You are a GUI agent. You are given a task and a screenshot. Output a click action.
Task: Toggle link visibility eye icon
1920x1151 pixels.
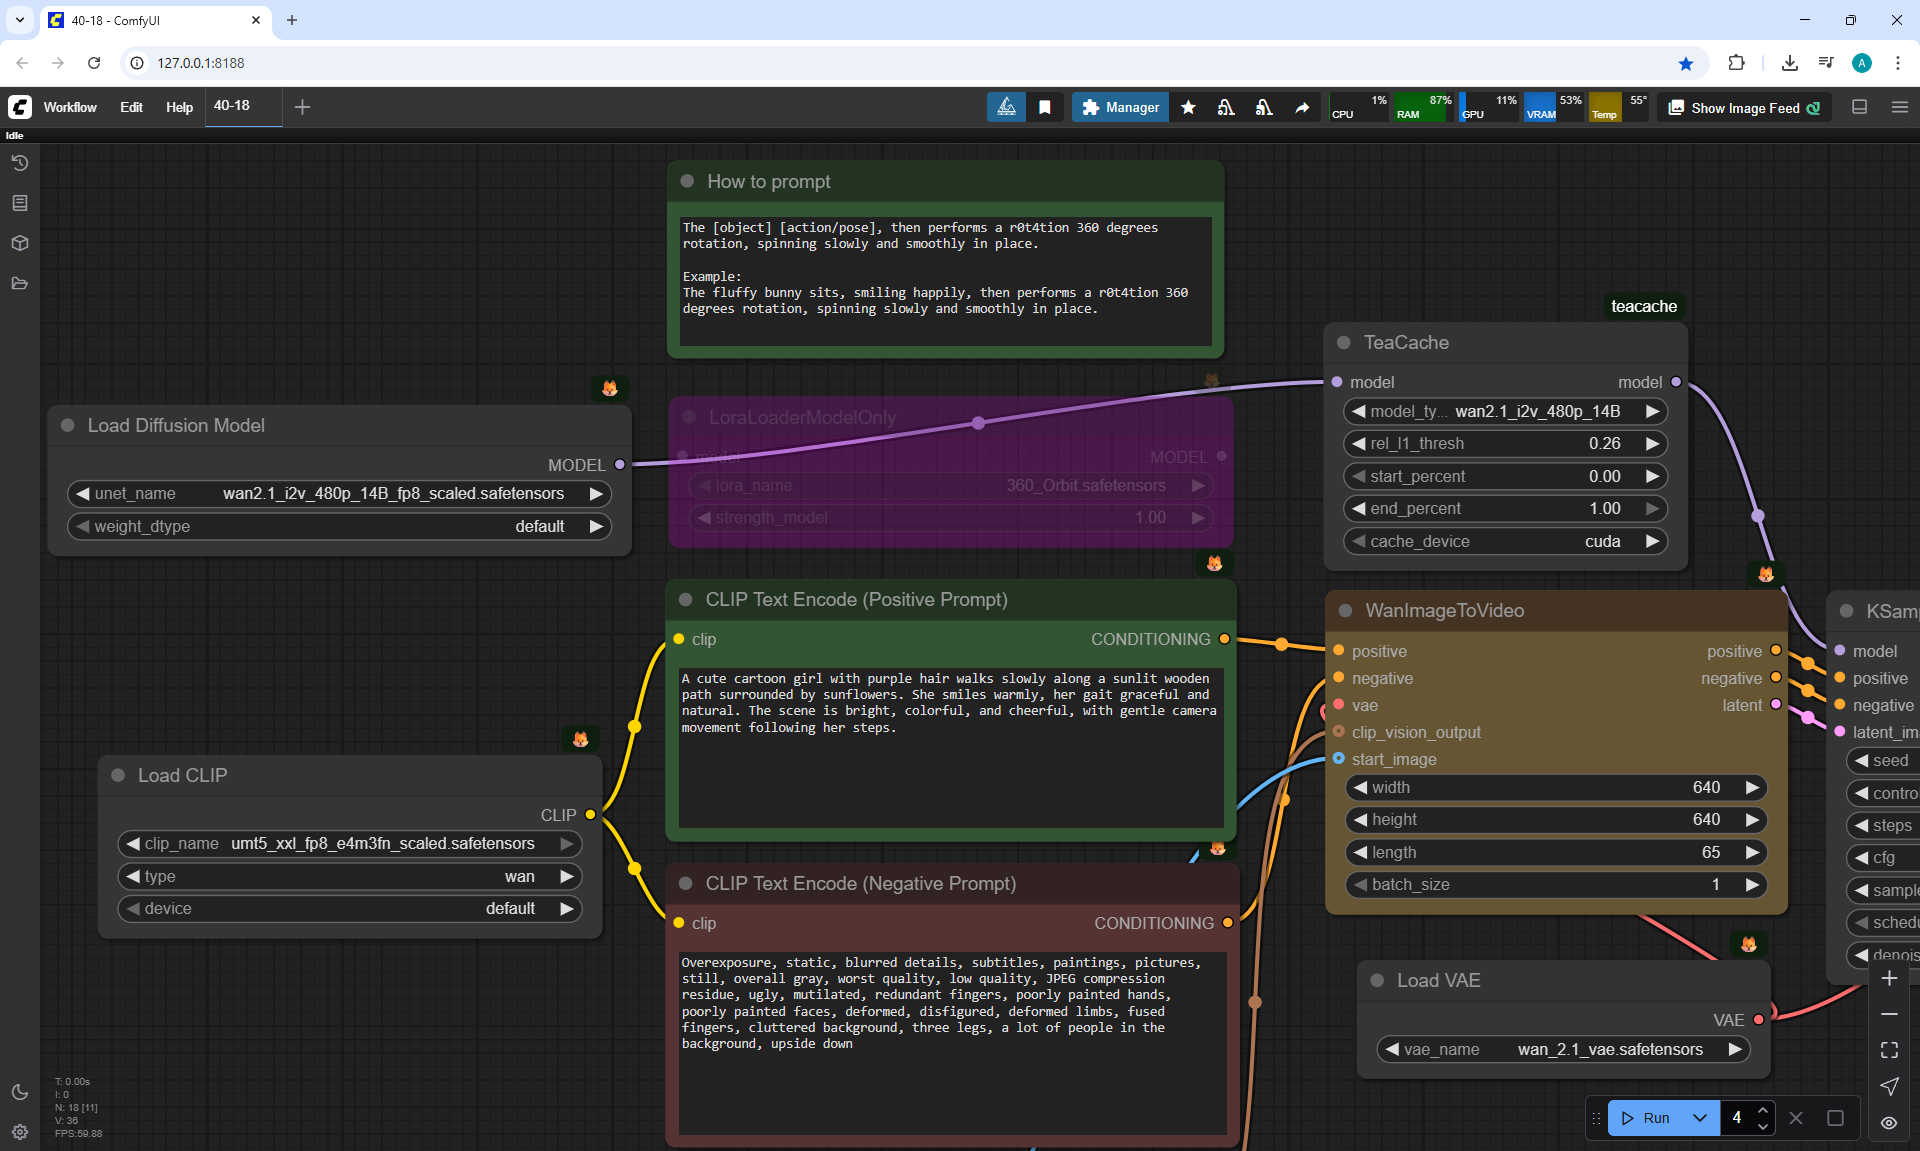tap(1889, 1122)
